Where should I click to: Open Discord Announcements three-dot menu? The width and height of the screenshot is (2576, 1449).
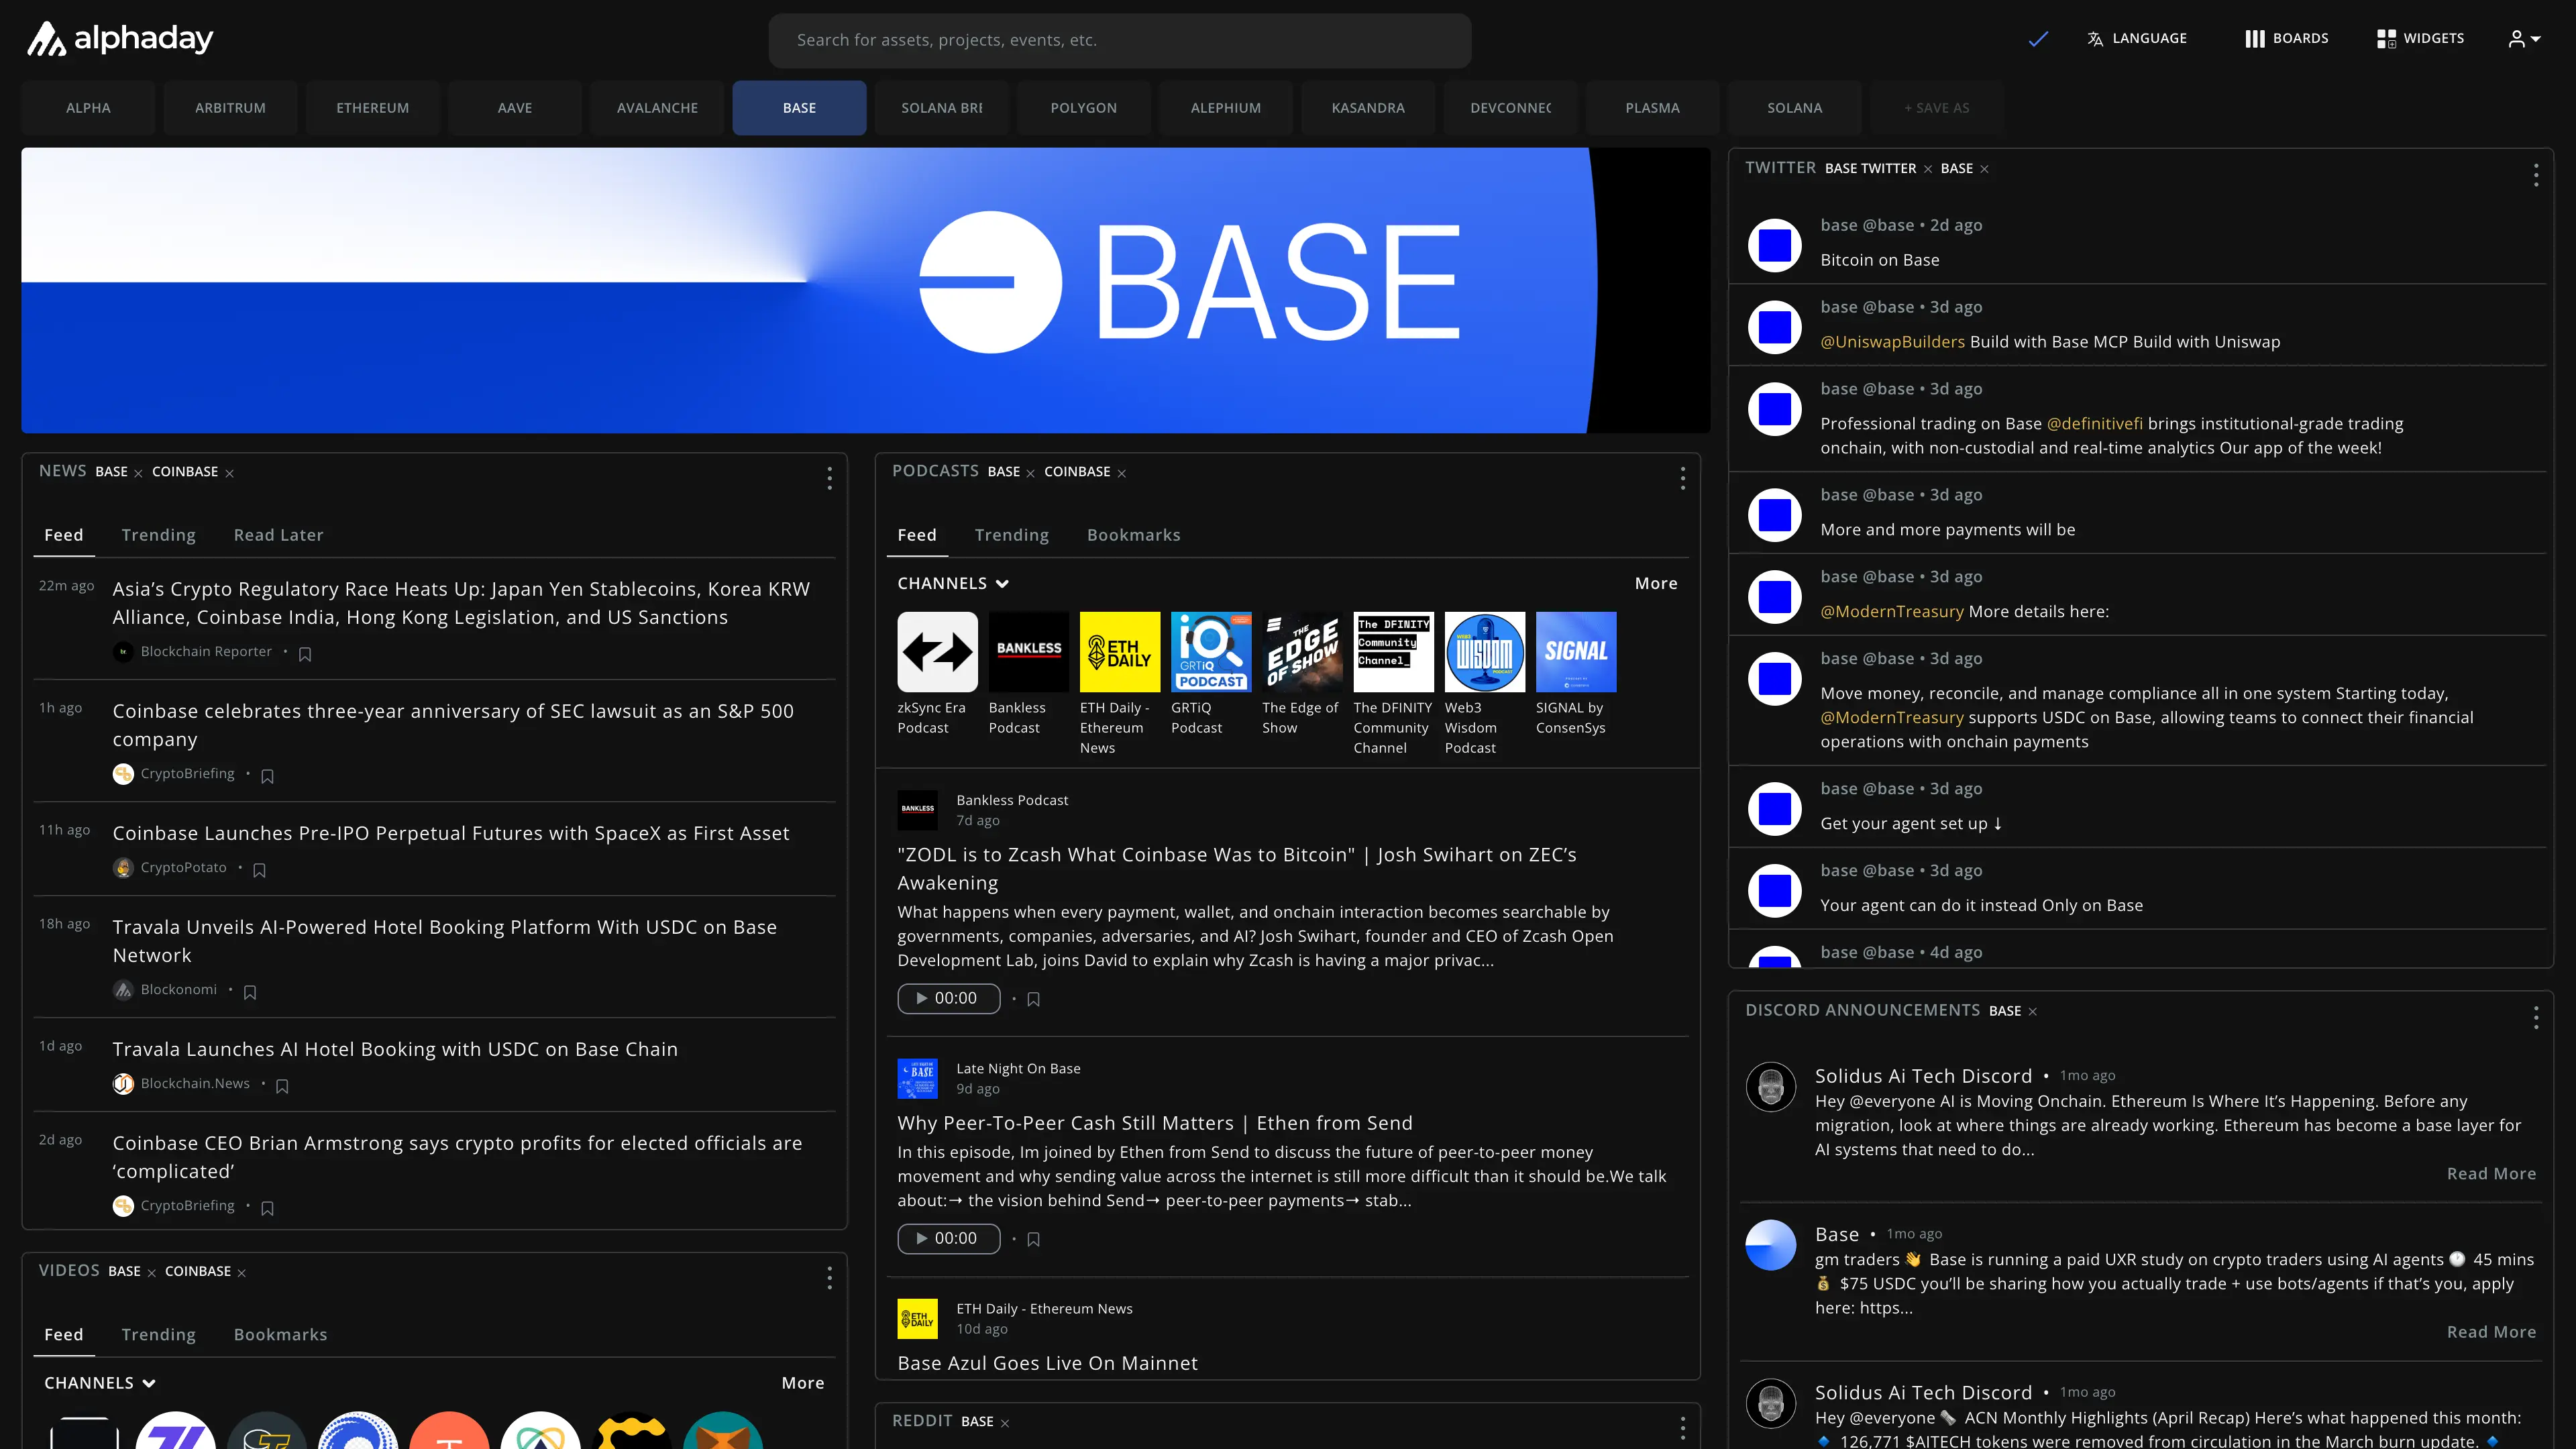(x=2535, y=1018)
